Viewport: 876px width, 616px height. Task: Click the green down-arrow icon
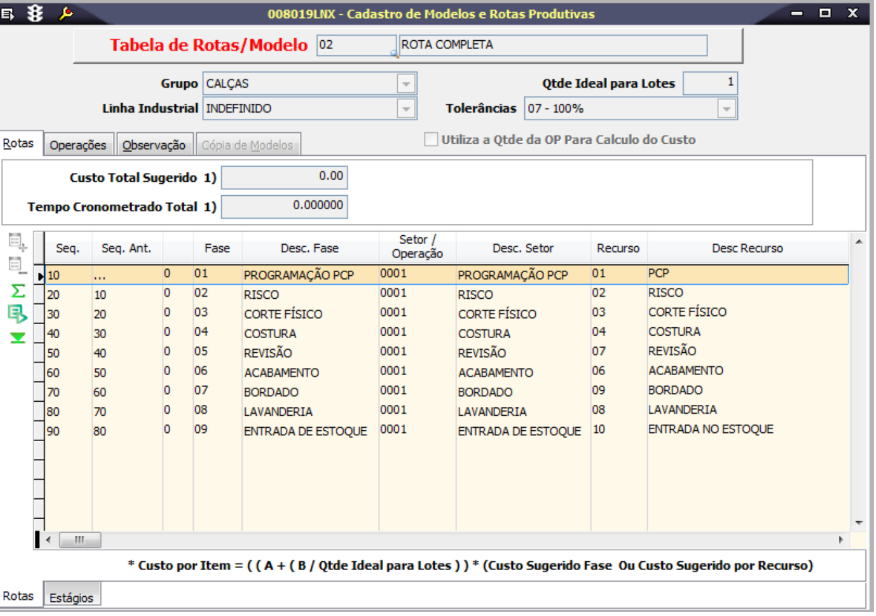tap(18, 338)
